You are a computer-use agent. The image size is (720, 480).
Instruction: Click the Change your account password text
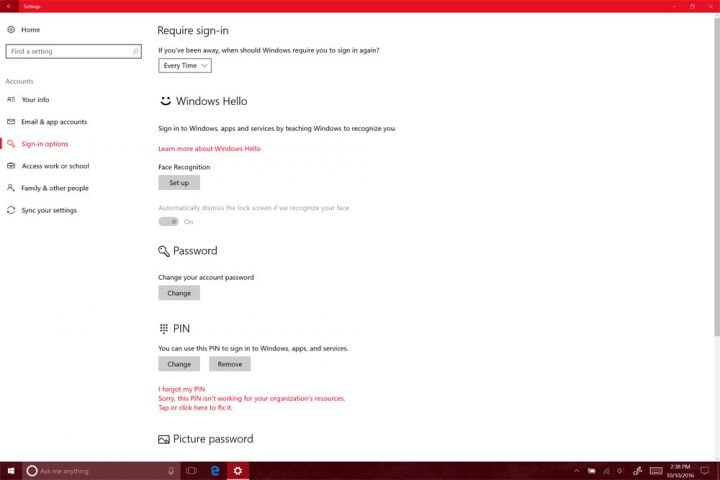206,277
